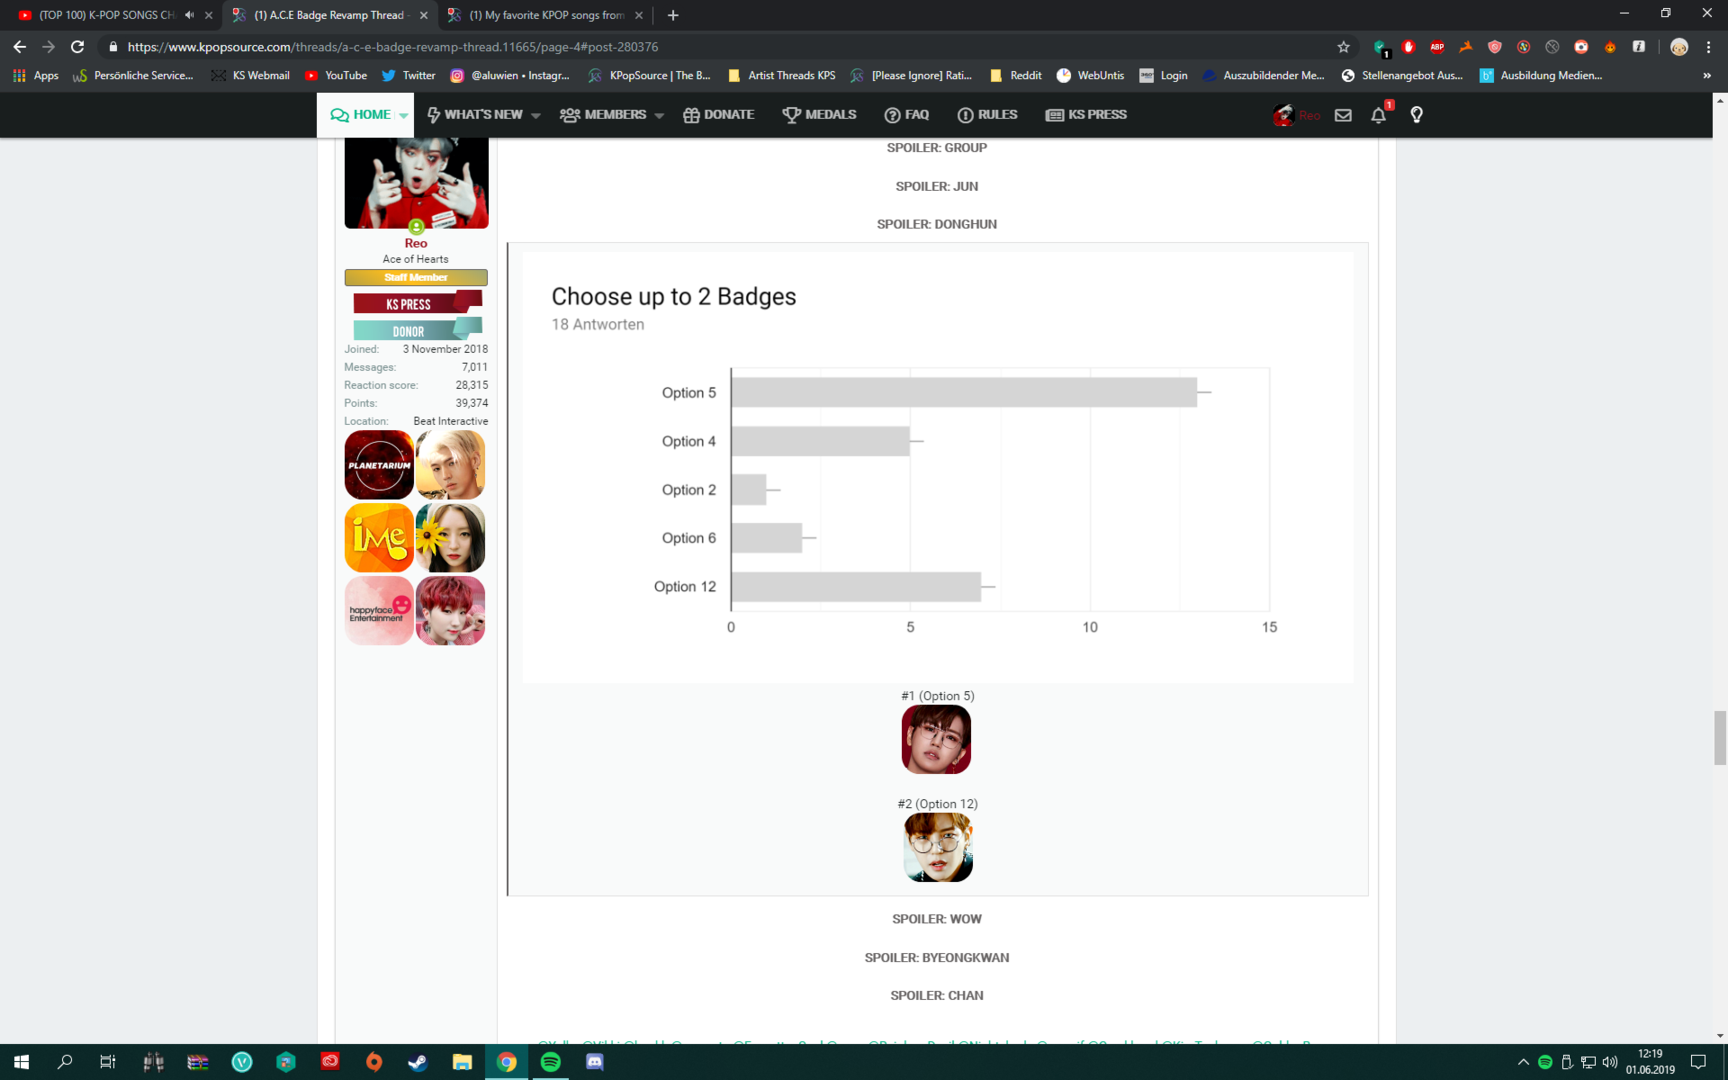Mute the tab's speaker icon
Screen dimensions: 1728x1080
click(x=189, y=15)
